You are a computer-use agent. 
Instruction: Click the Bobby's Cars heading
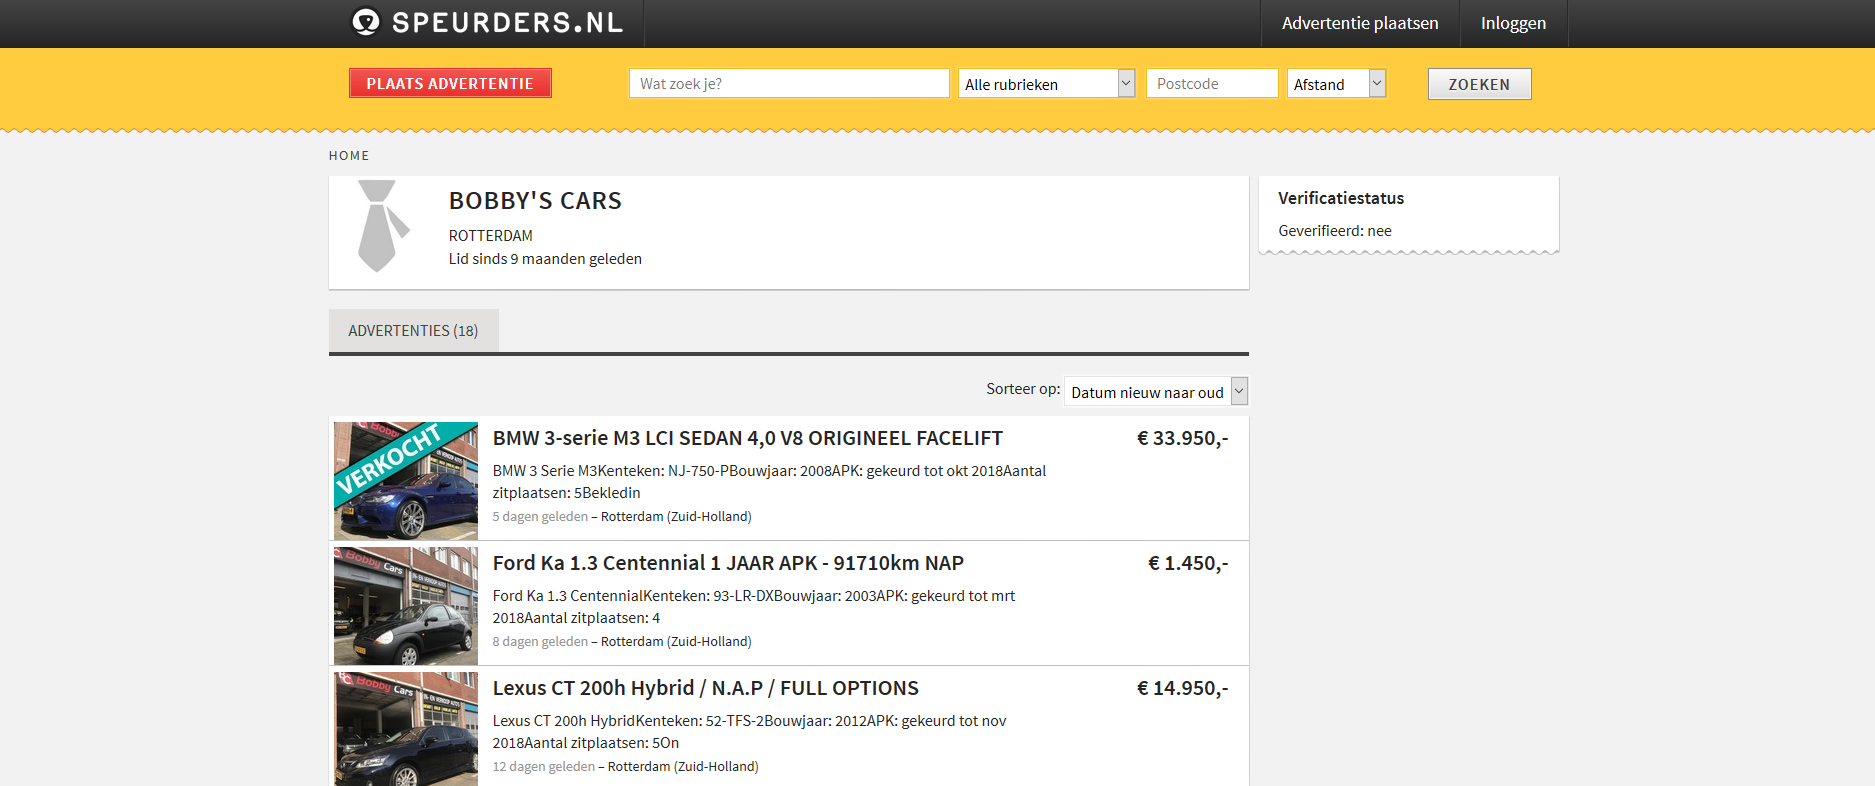535,200
